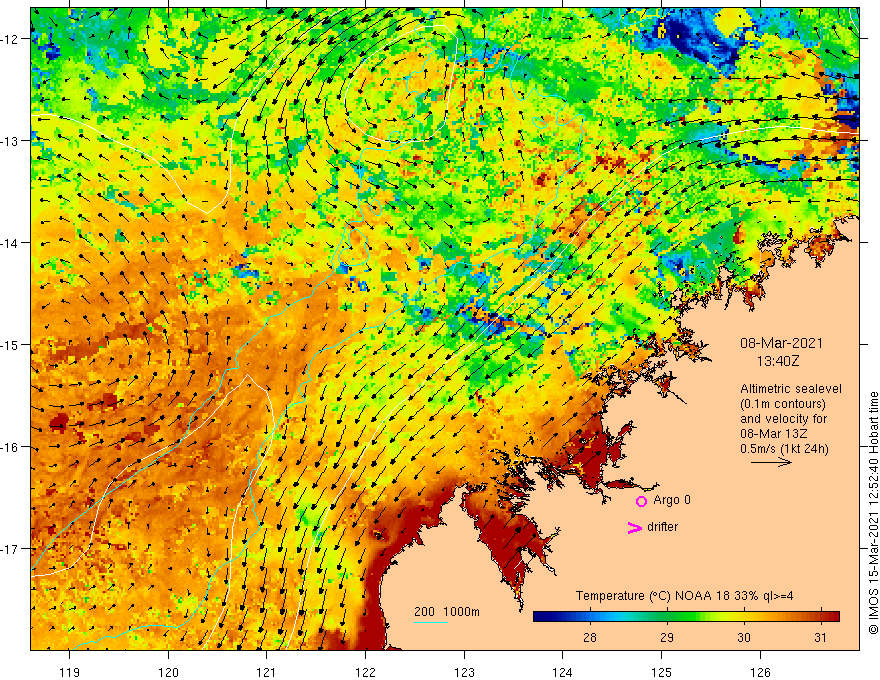The width and height of the screenshot is (880, 680).
Task: Click the 0.5m/s velocity scale arrow
Action: pyautogui.click(x=771, y=462)
